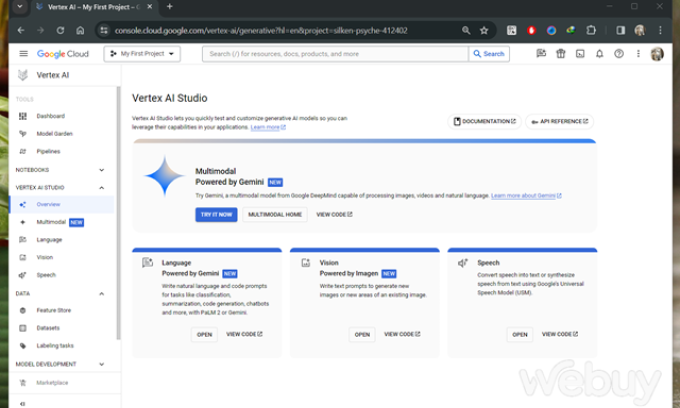Image resolution: width=680 pixels, height=408 pixels.
Task: Open the browser extensions puzzle icon
Action: point(591,30)
